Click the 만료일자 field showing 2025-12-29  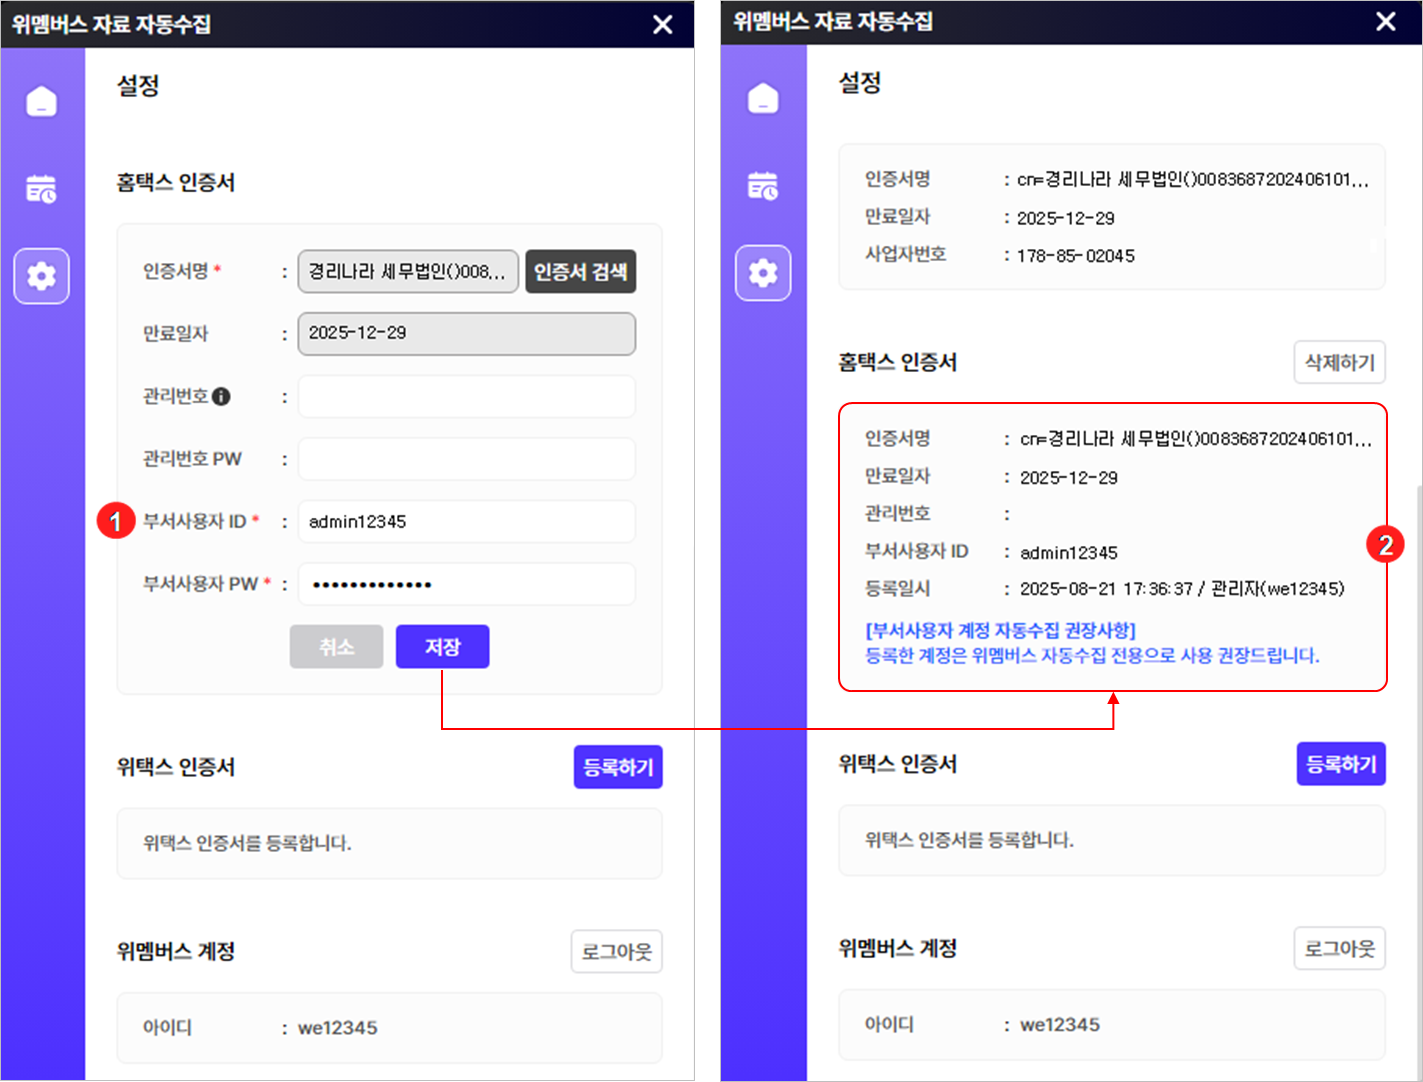point(467,334)
